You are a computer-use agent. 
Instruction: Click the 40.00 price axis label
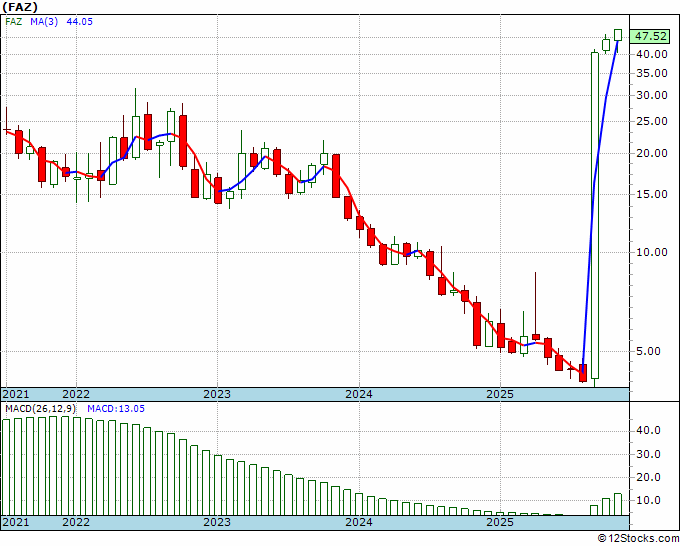click(651, 54)
